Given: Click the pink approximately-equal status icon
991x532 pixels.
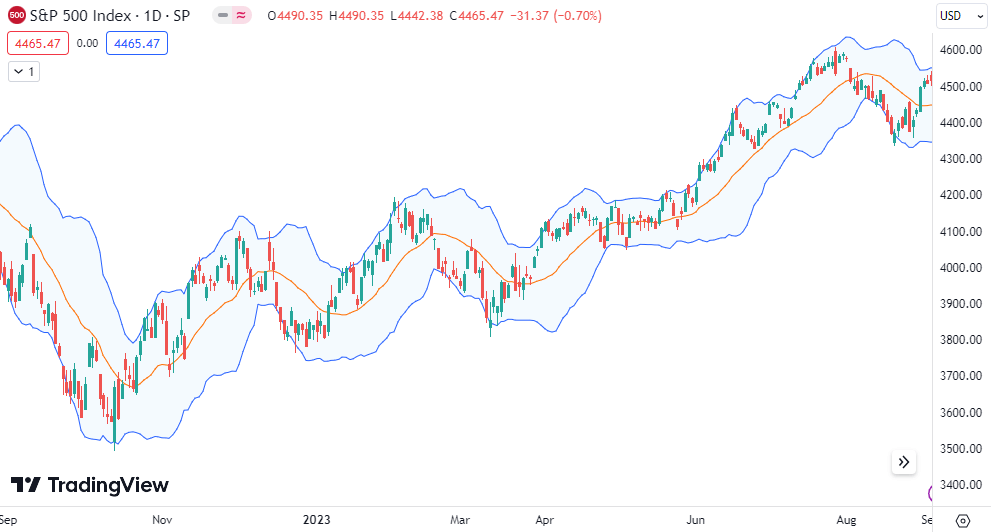Looking at the screenshot, I should point(241,15).
